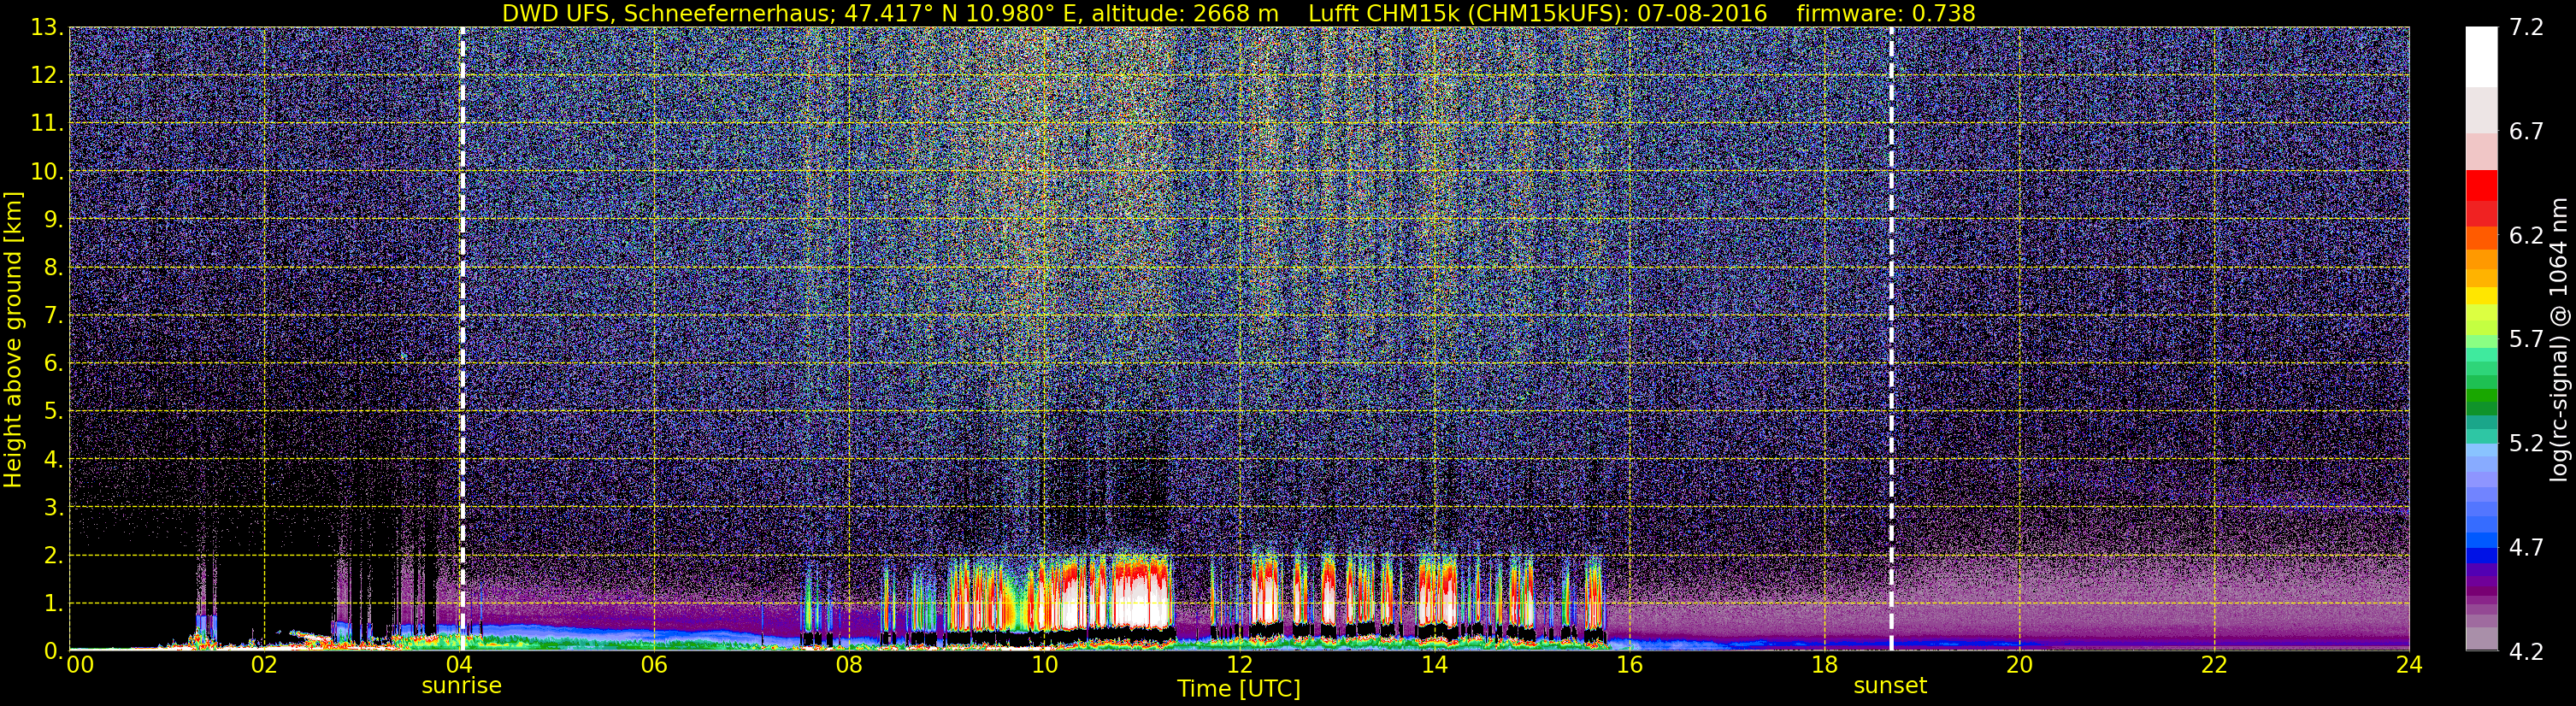Click the '4.' tick on the height axis

[x=52, y=459]
